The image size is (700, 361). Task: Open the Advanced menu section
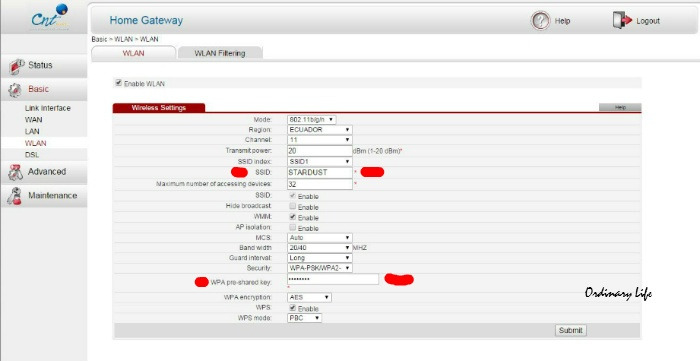44,172
